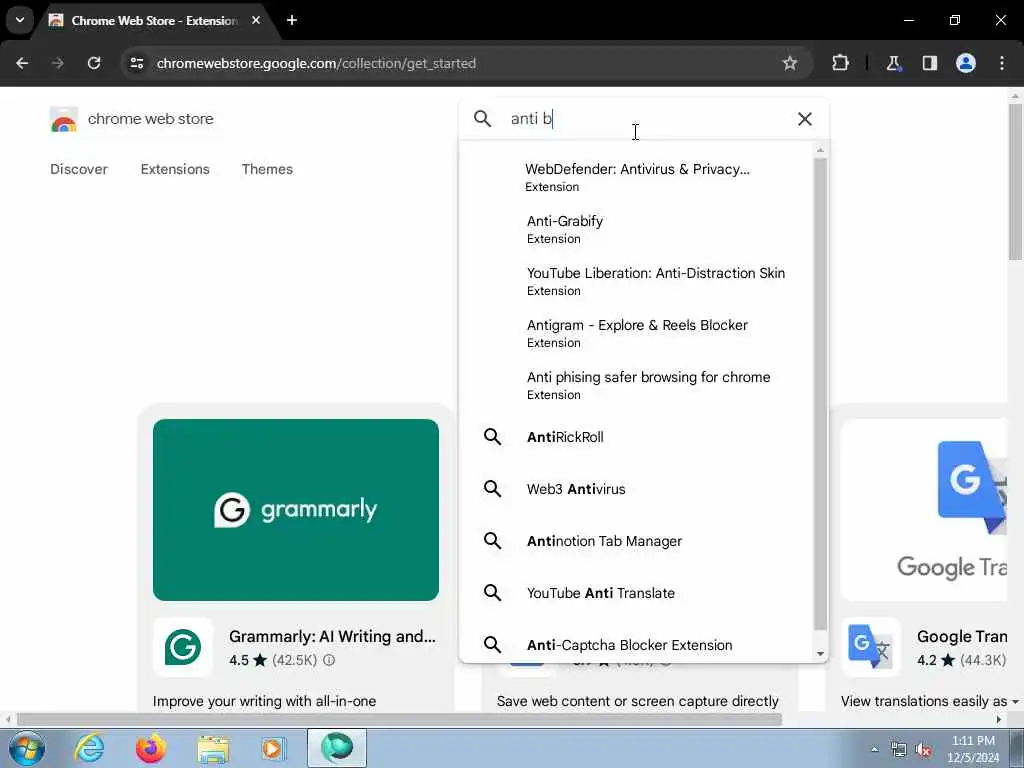The width and height of the screenshot is (1024, 768).
Task: Choose YouTube Anti Translate search suggestion
Action: pos(637,593)
